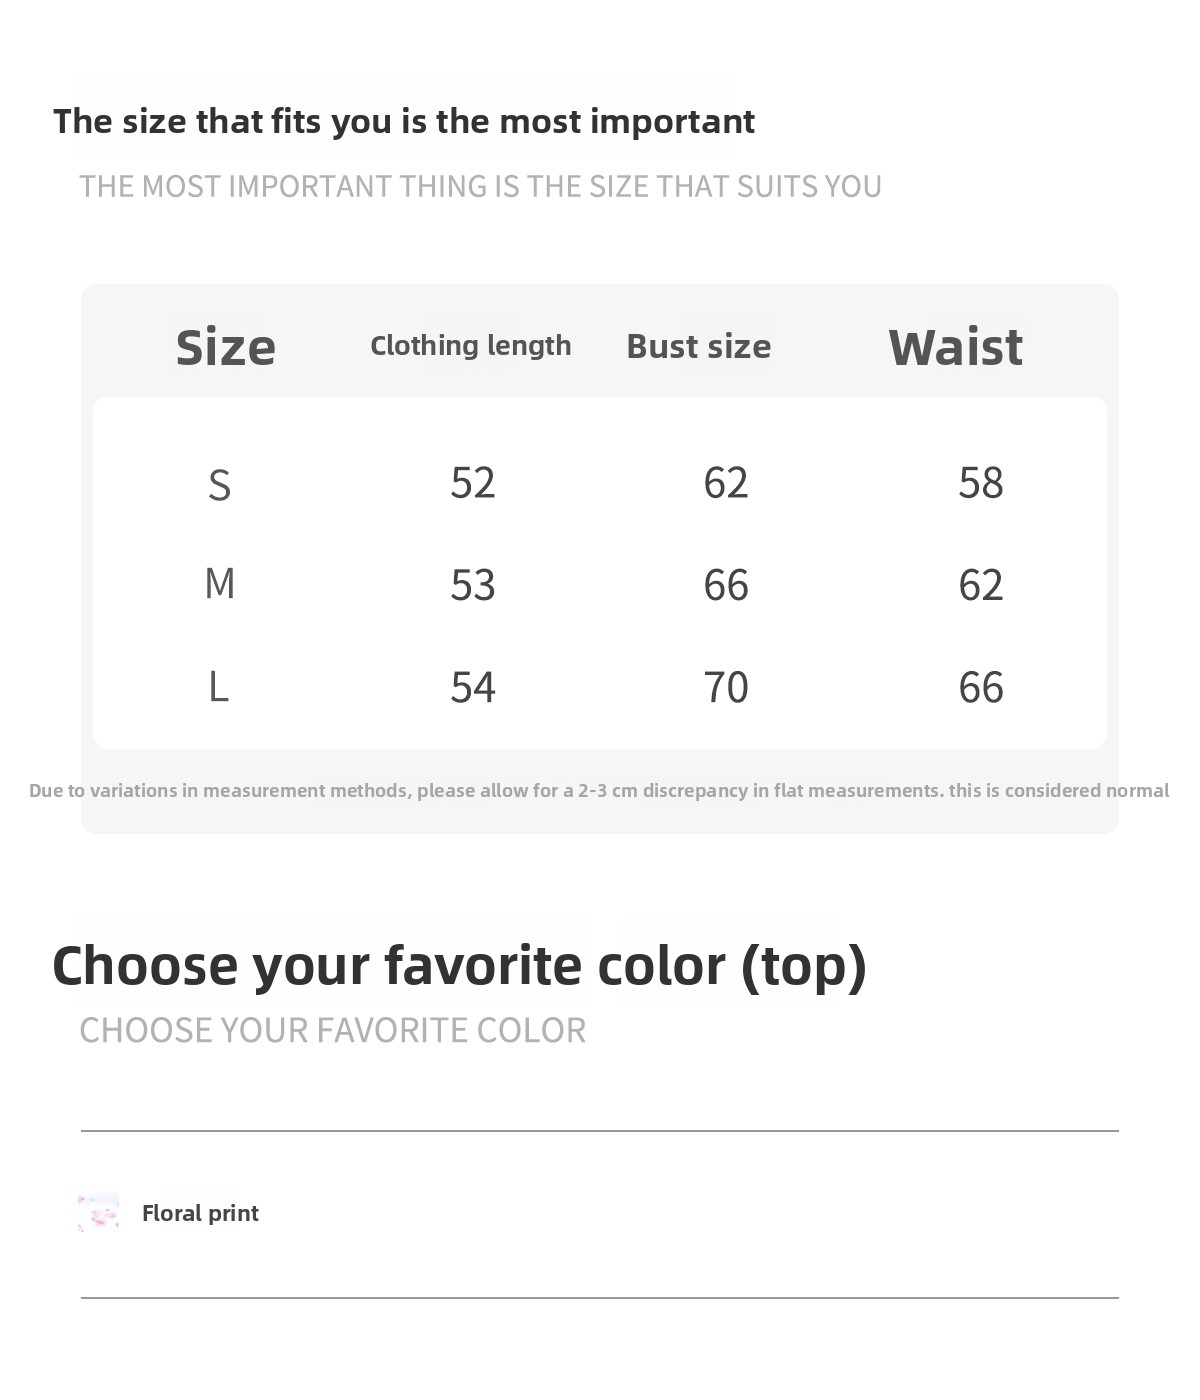Viewport: 1200px width, 1400px height.
Task: Click the 'Choose your favorite color (top)' heading
Action: (459, 966)
